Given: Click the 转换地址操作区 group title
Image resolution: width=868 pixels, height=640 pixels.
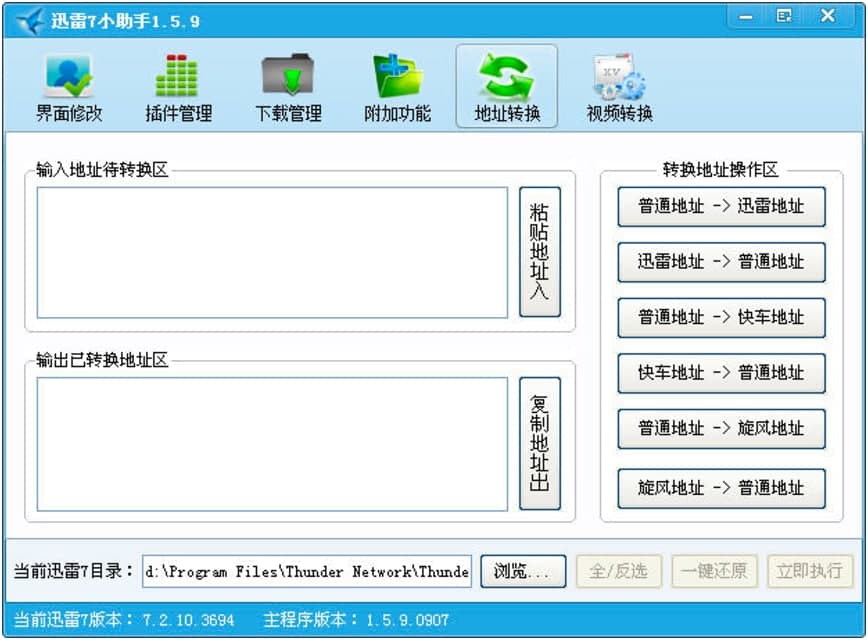Looking at the screenshot, I should click(x=721, y=169).
